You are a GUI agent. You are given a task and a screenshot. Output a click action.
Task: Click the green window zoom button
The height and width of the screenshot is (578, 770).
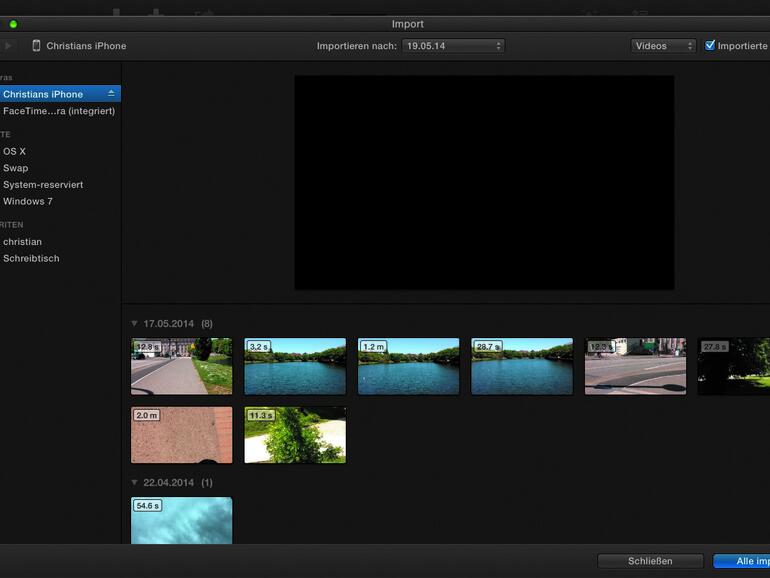coord(13,24)
